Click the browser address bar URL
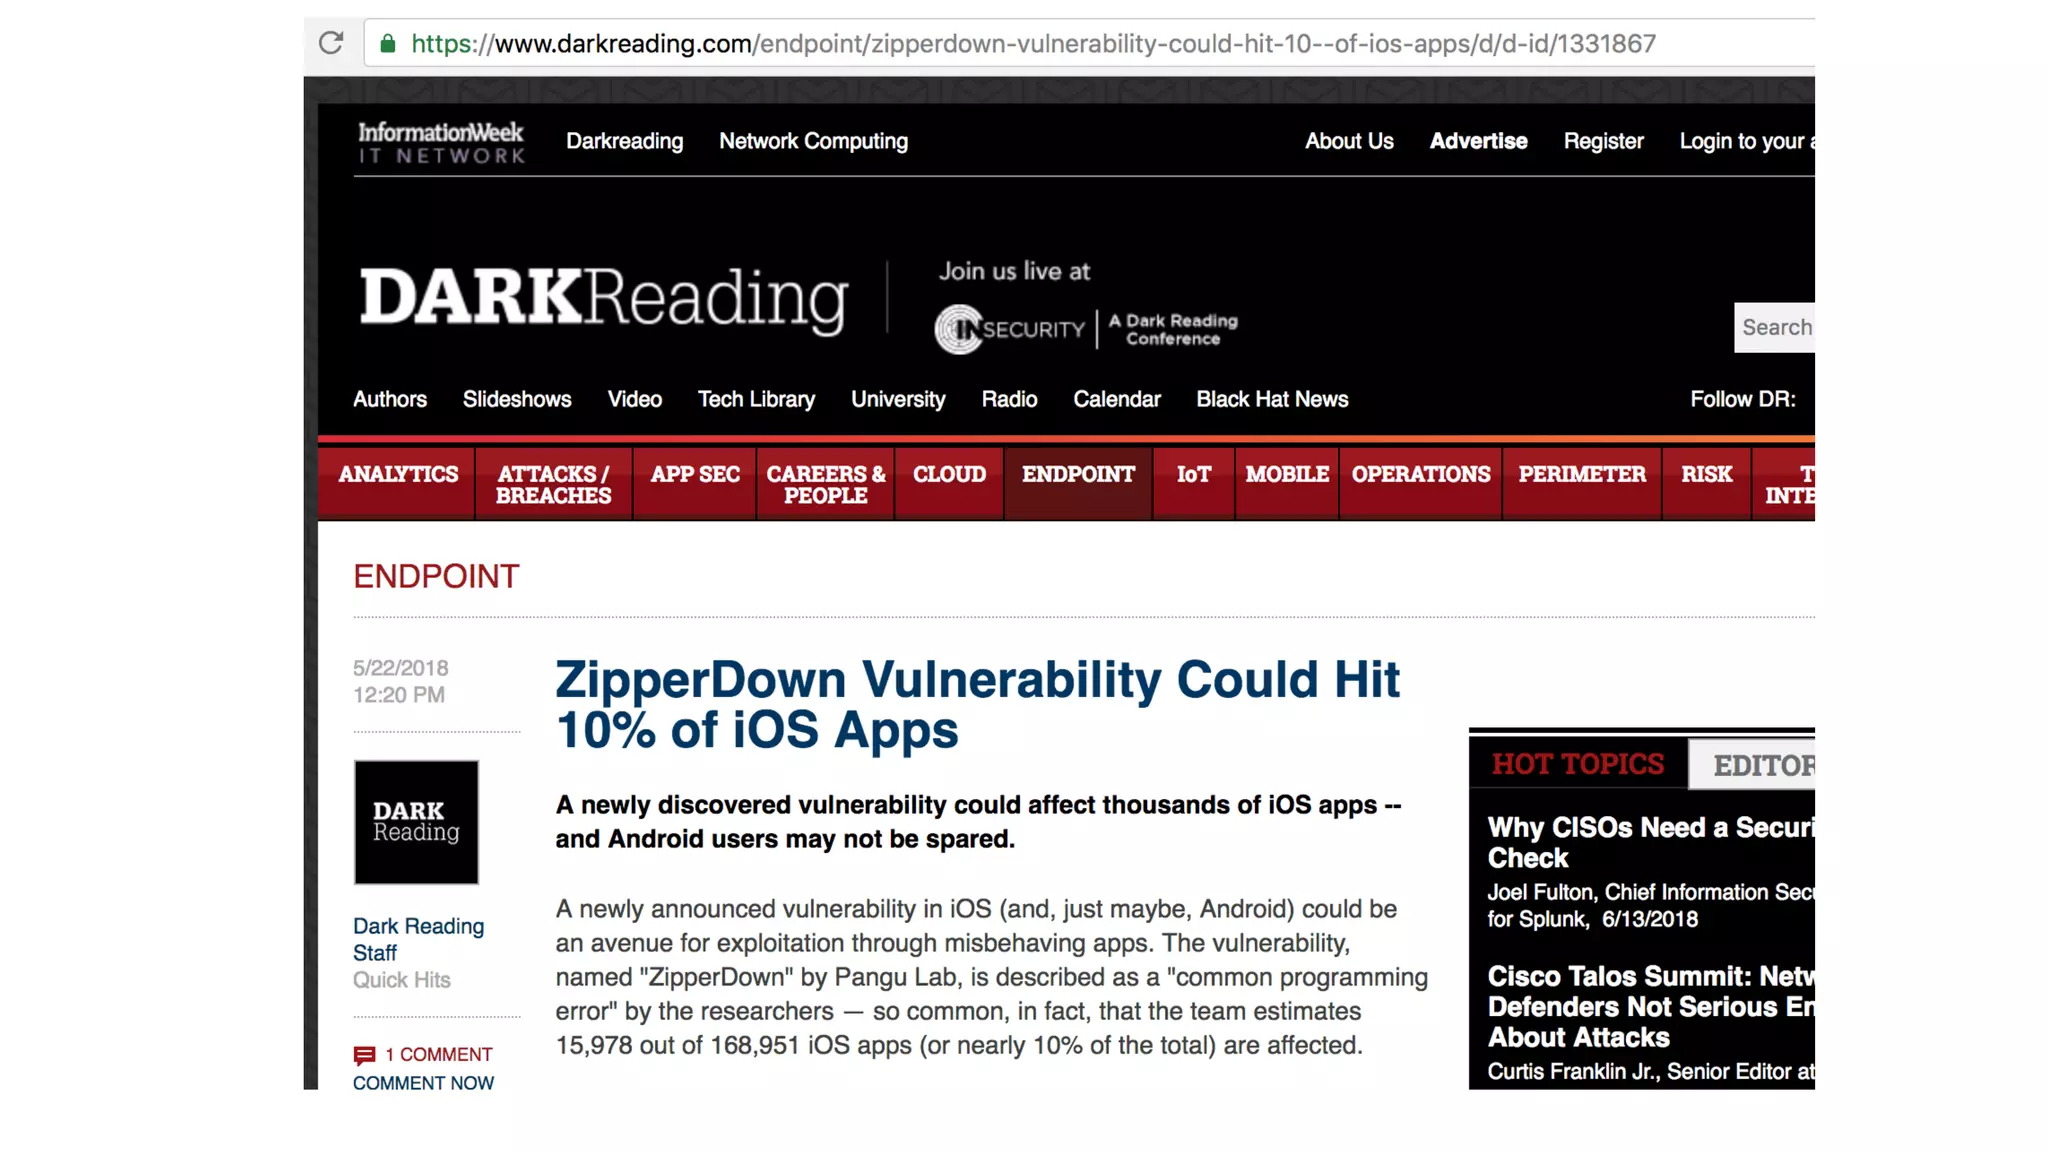This screenshot has width=2048, height=1152. [x=1032, y=44]
